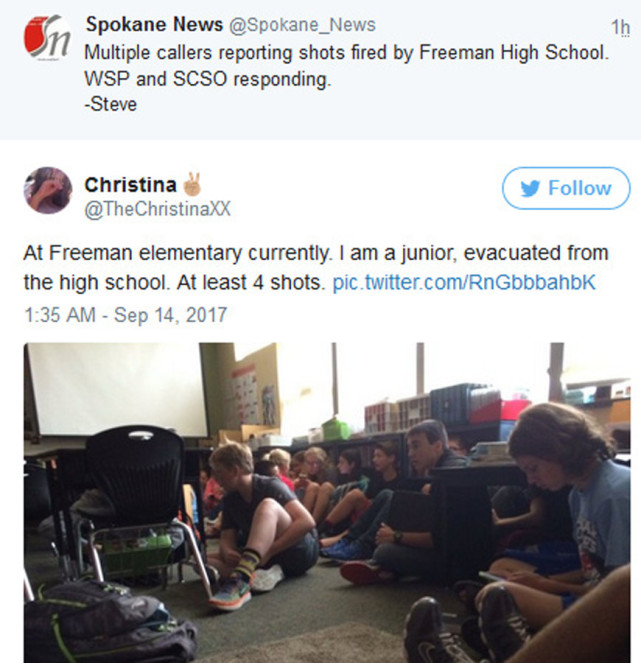This screenshot has width=641, height=663.
Task: Open Christina's profile picture
Action: [x=48, y=190]
